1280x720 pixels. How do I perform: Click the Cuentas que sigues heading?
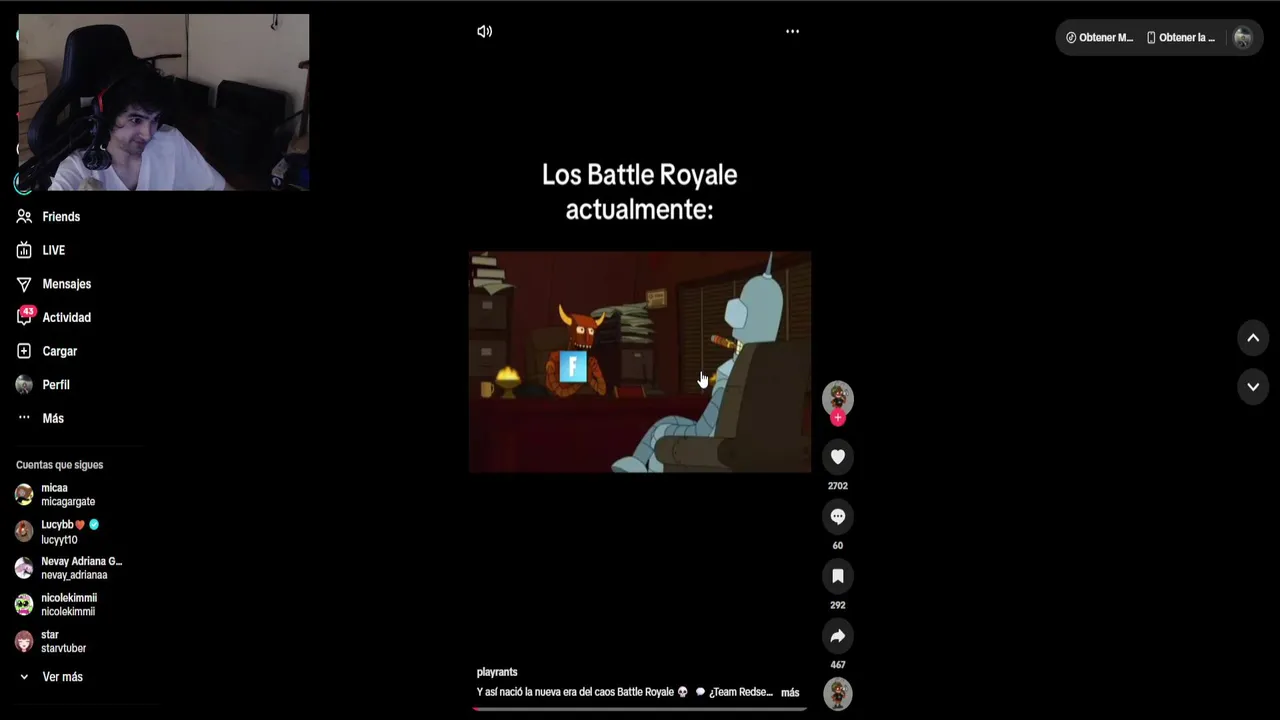[x=59, y=465]
